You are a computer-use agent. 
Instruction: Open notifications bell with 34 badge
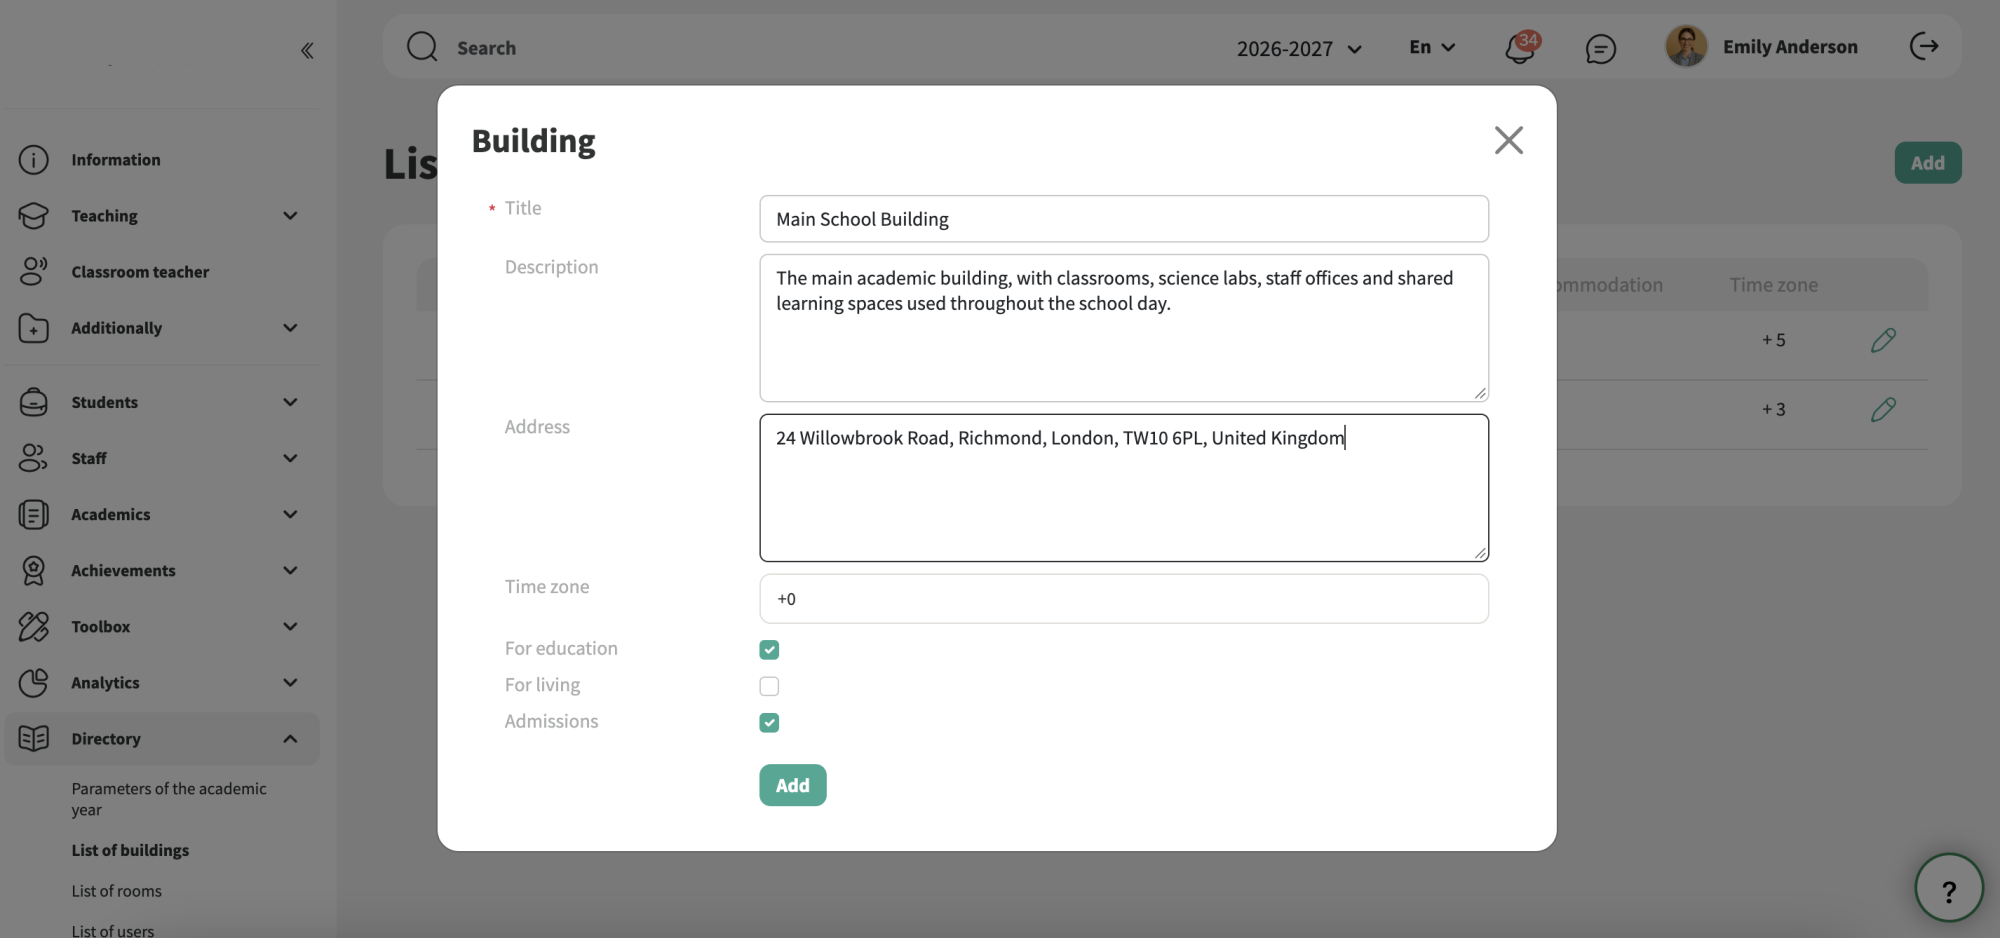(x=1521, y=47)
